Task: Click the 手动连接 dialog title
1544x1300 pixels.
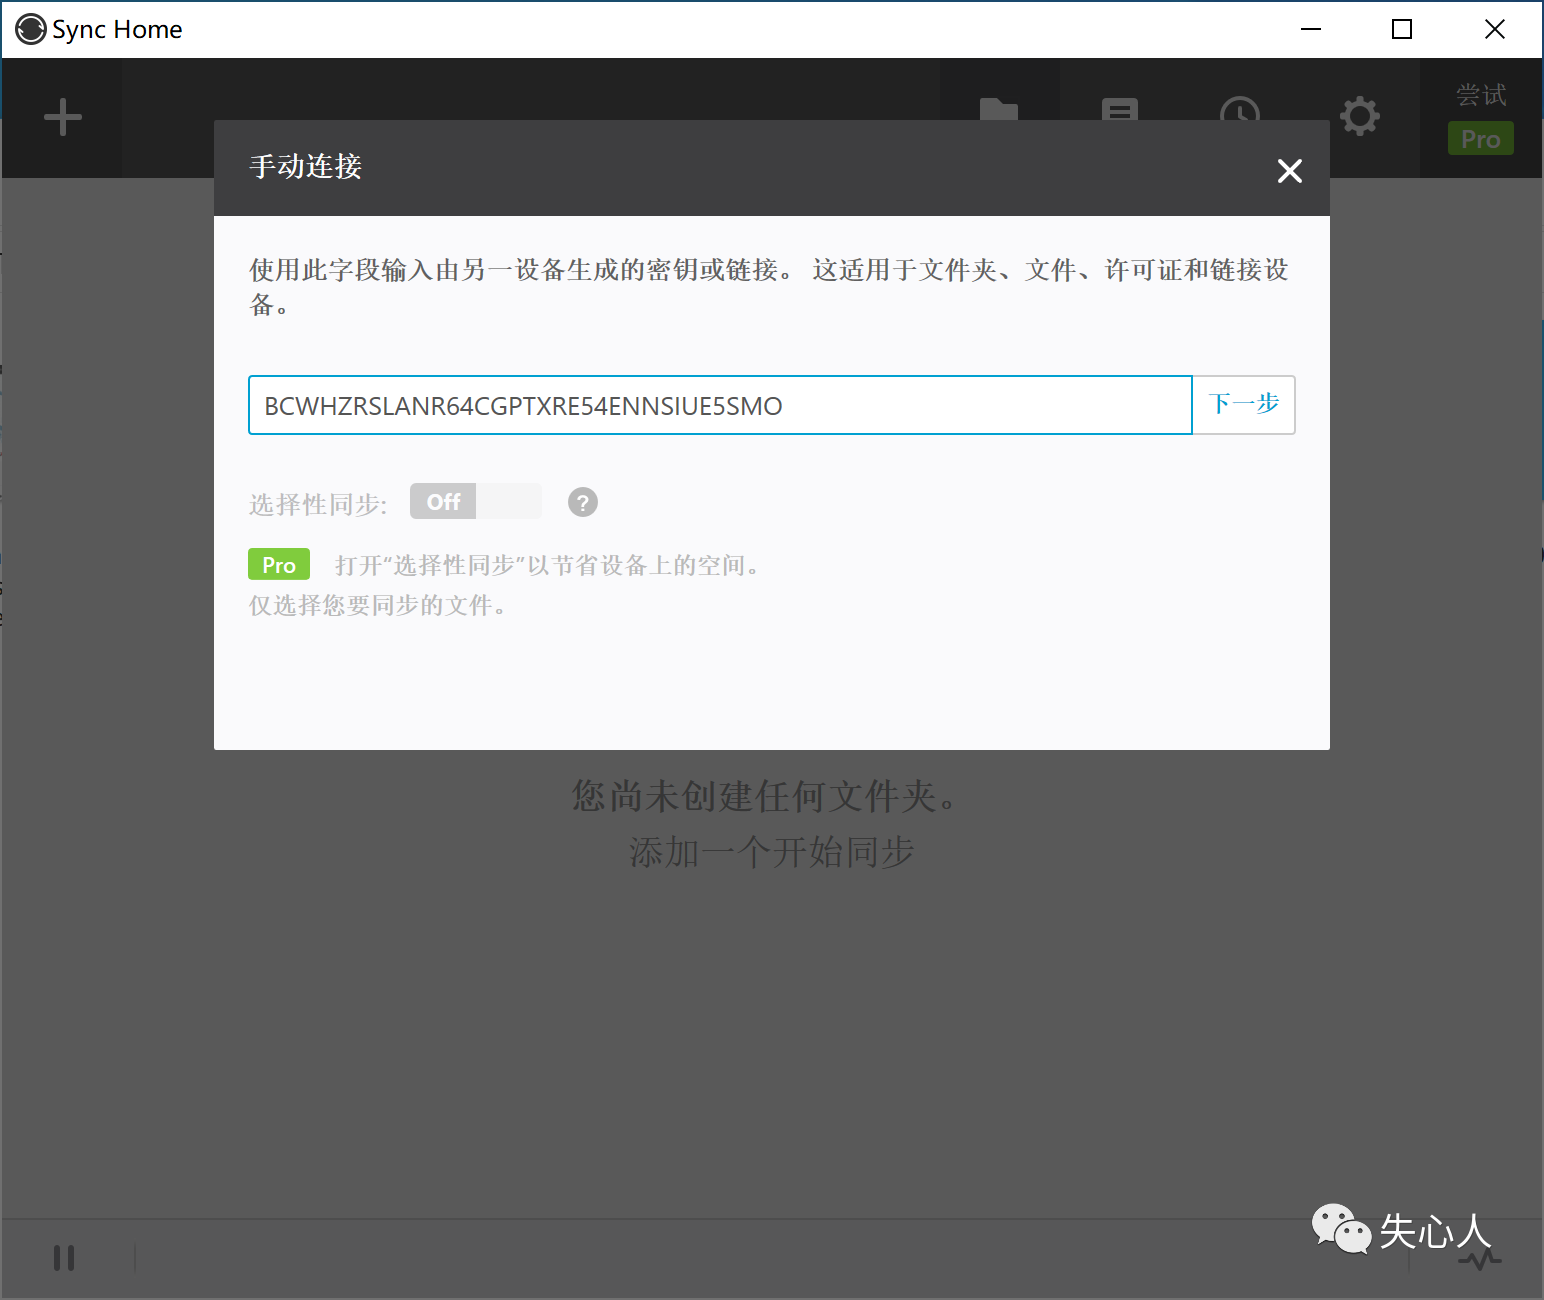Action: coord(306,167)
